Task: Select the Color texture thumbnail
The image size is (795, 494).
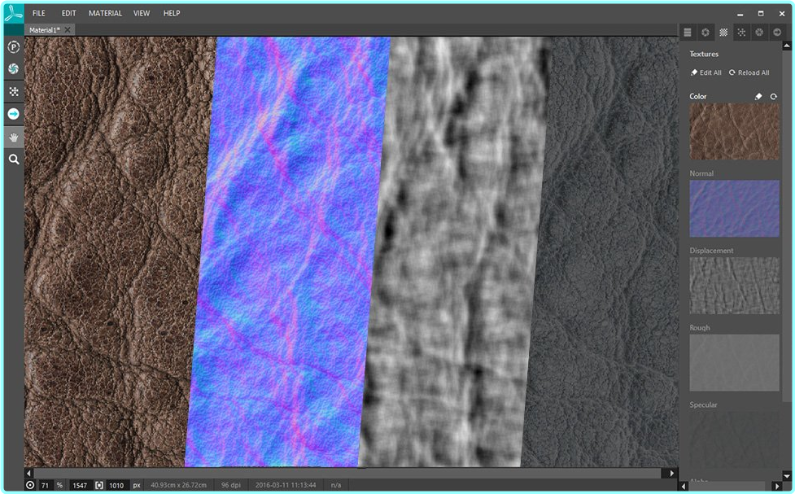Action: pos(734,132)
